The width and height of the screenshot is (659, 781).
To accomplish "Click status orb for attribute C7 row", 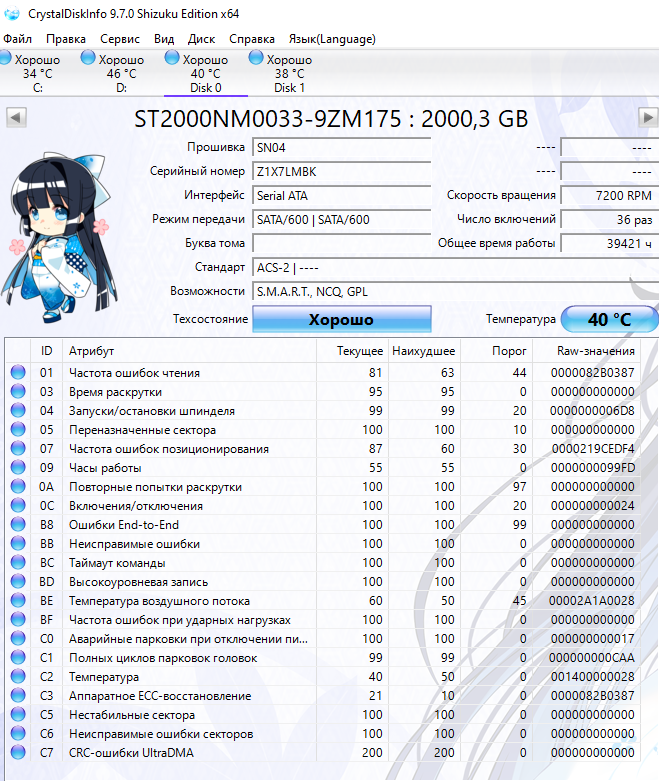I will 18,752.
